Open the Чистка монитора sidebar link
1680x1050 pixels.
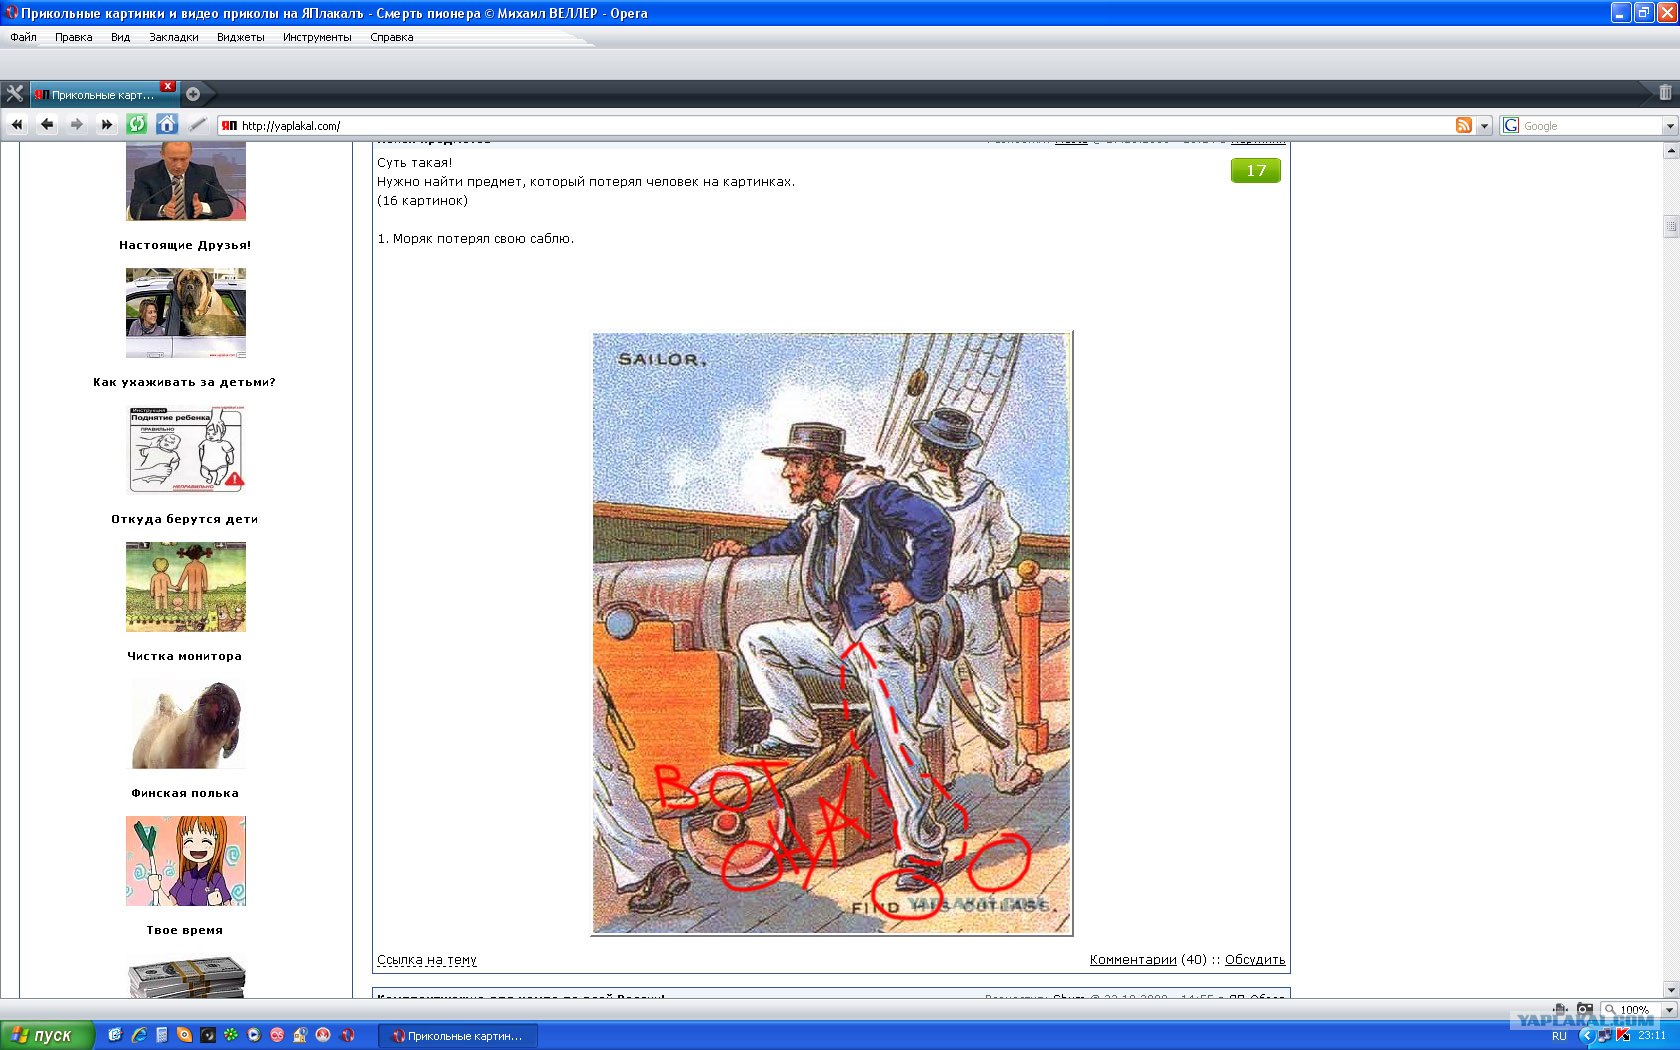click(185, 656)
